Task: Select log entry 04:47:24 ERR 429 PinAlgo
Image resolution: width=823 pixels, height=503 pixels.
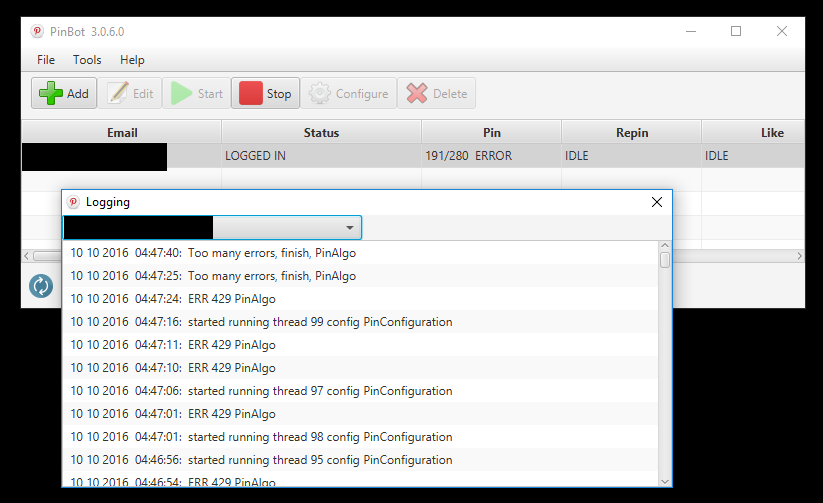Action: [x=360, y=299]
